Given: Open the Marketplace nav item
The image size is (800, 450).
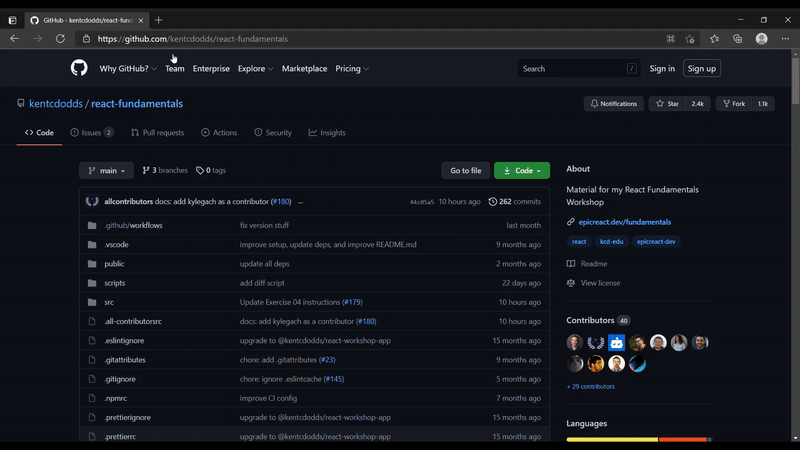Looking at the screenshot, I should click(x=305, y=68).
